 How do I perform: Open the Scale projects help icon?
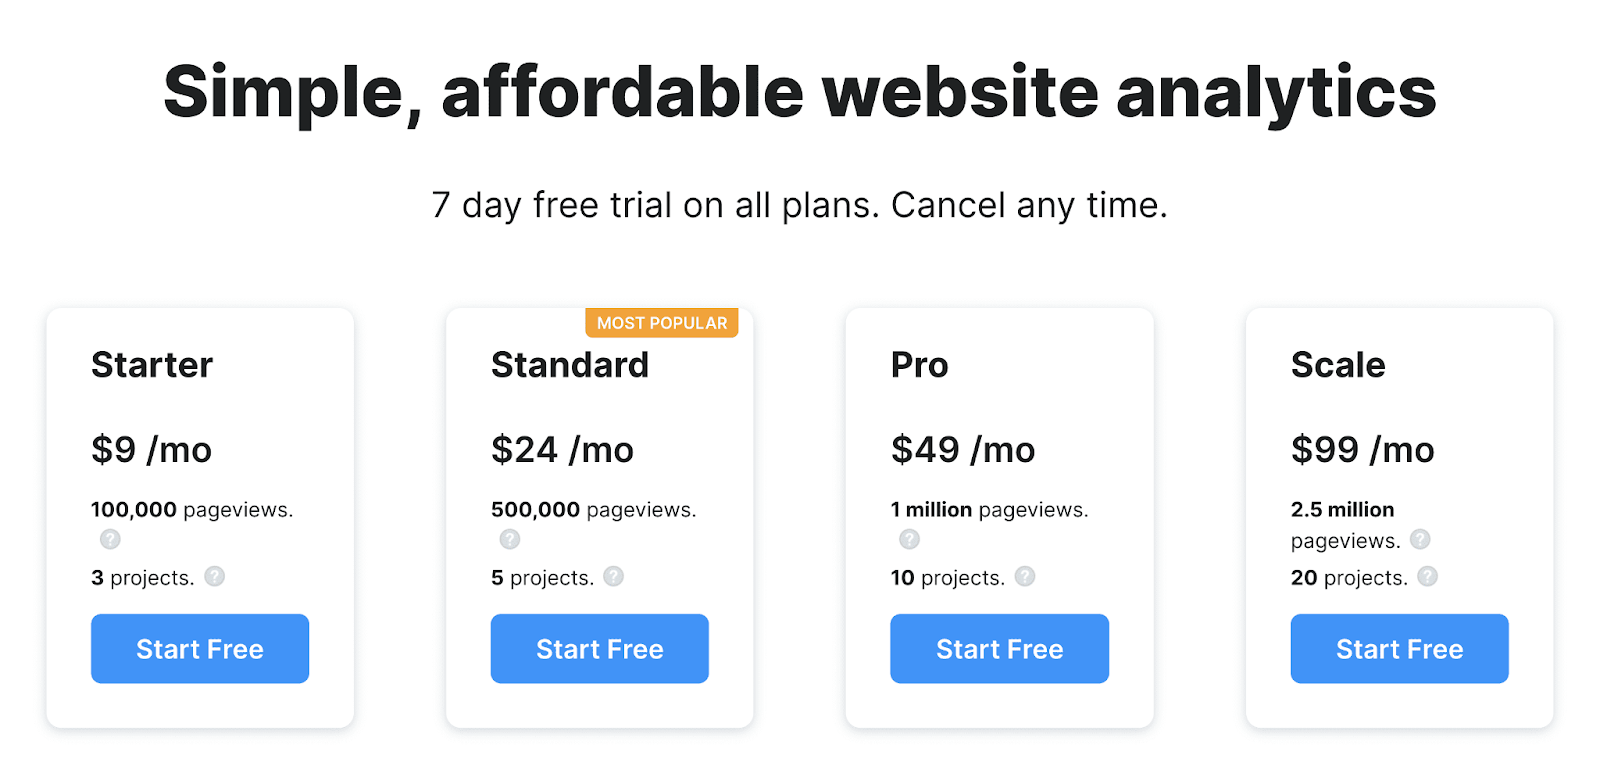pos(1429,577)
